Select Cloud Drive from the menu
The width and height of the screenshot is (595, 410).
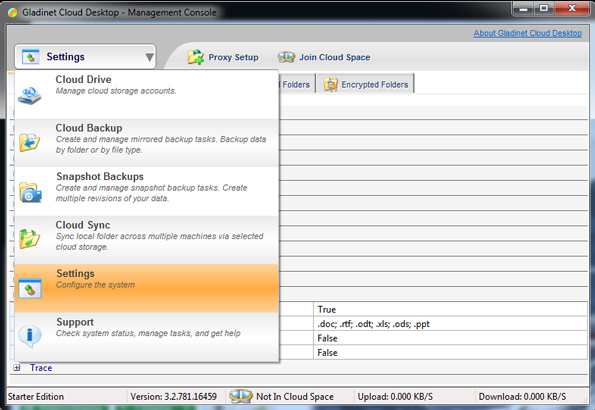click(146, 94)
